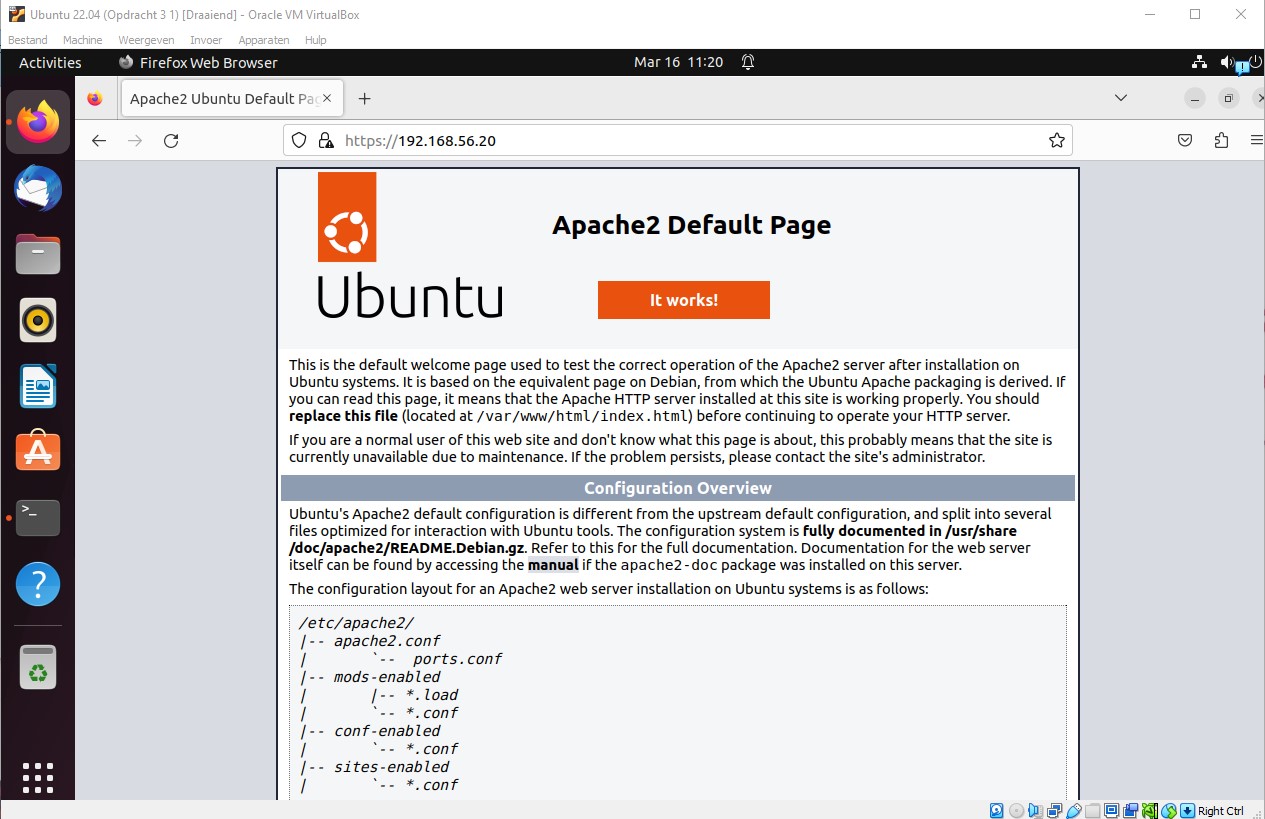Image resolution: width=1265 pixels, height=819 pixels.
Task: Open the Invoer menu in VirtualBox
Action: [x=206, y=40]
